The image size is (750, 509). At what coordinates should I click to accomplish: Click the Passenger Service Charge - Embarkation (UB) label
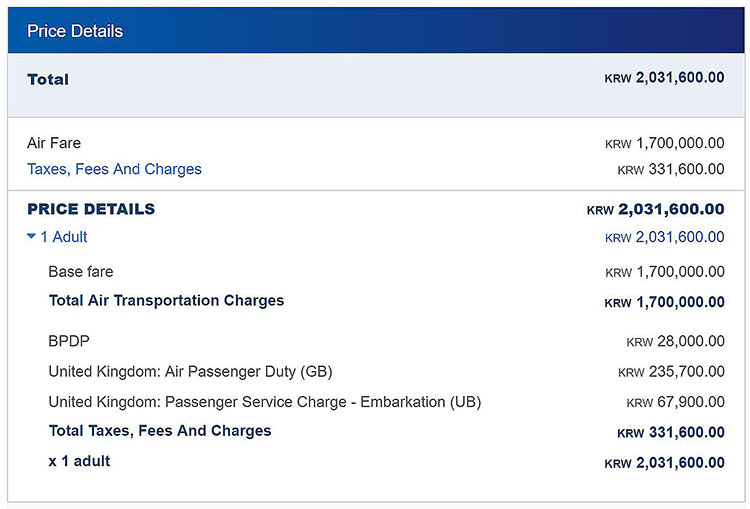(264, 402)
